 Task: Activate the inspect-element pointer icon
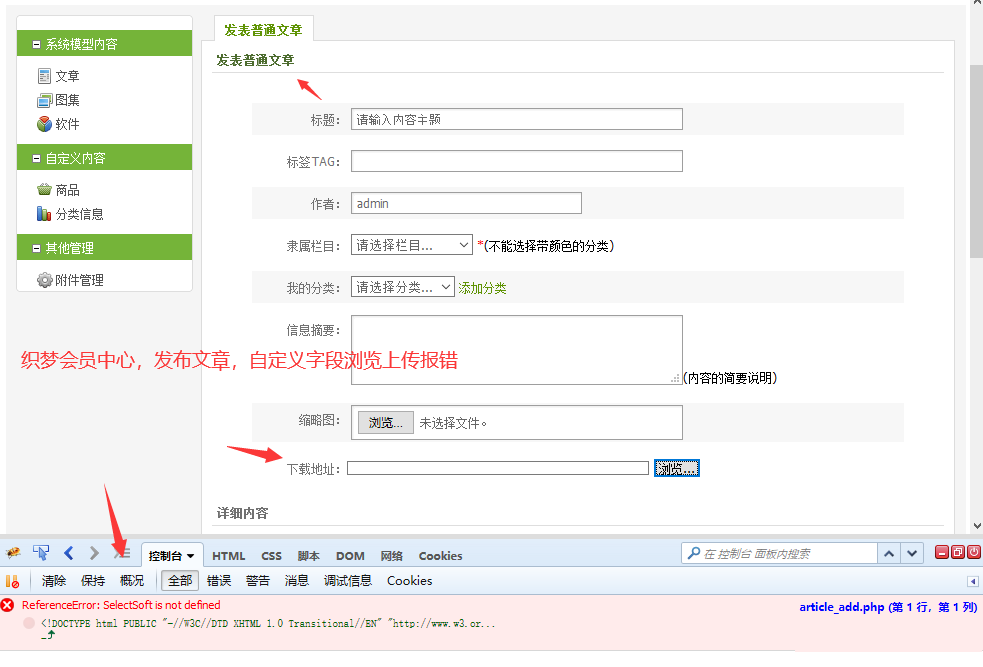pos(40,552)
